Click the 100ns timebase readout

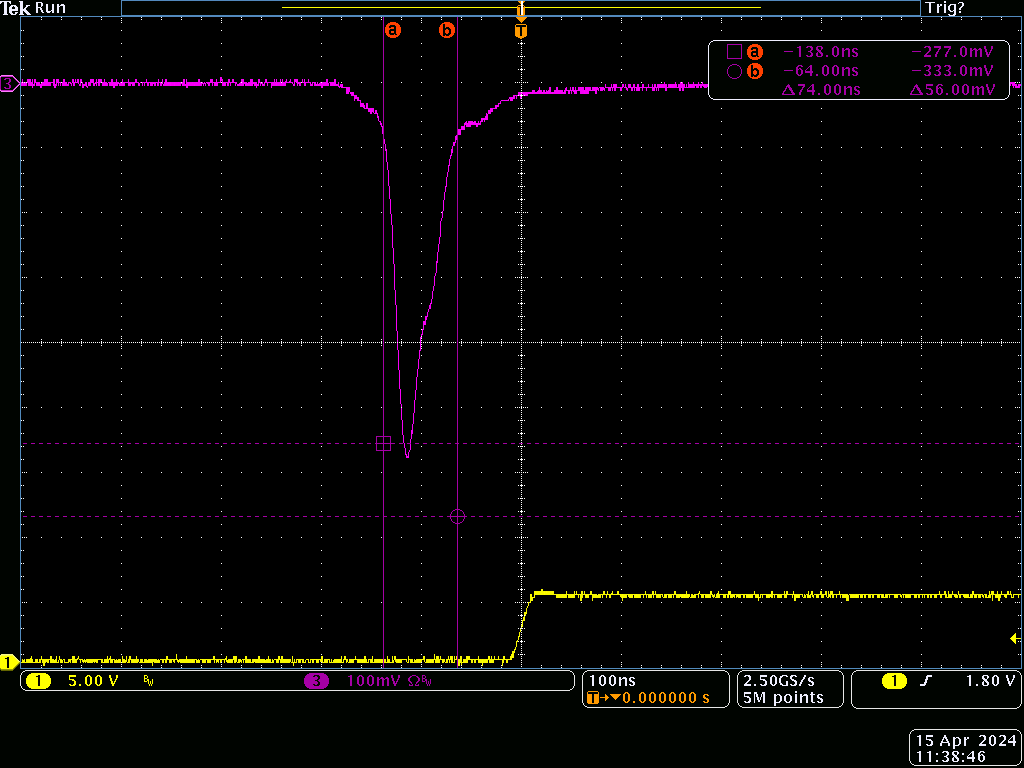pyautogui.click(x=611, y=681)
